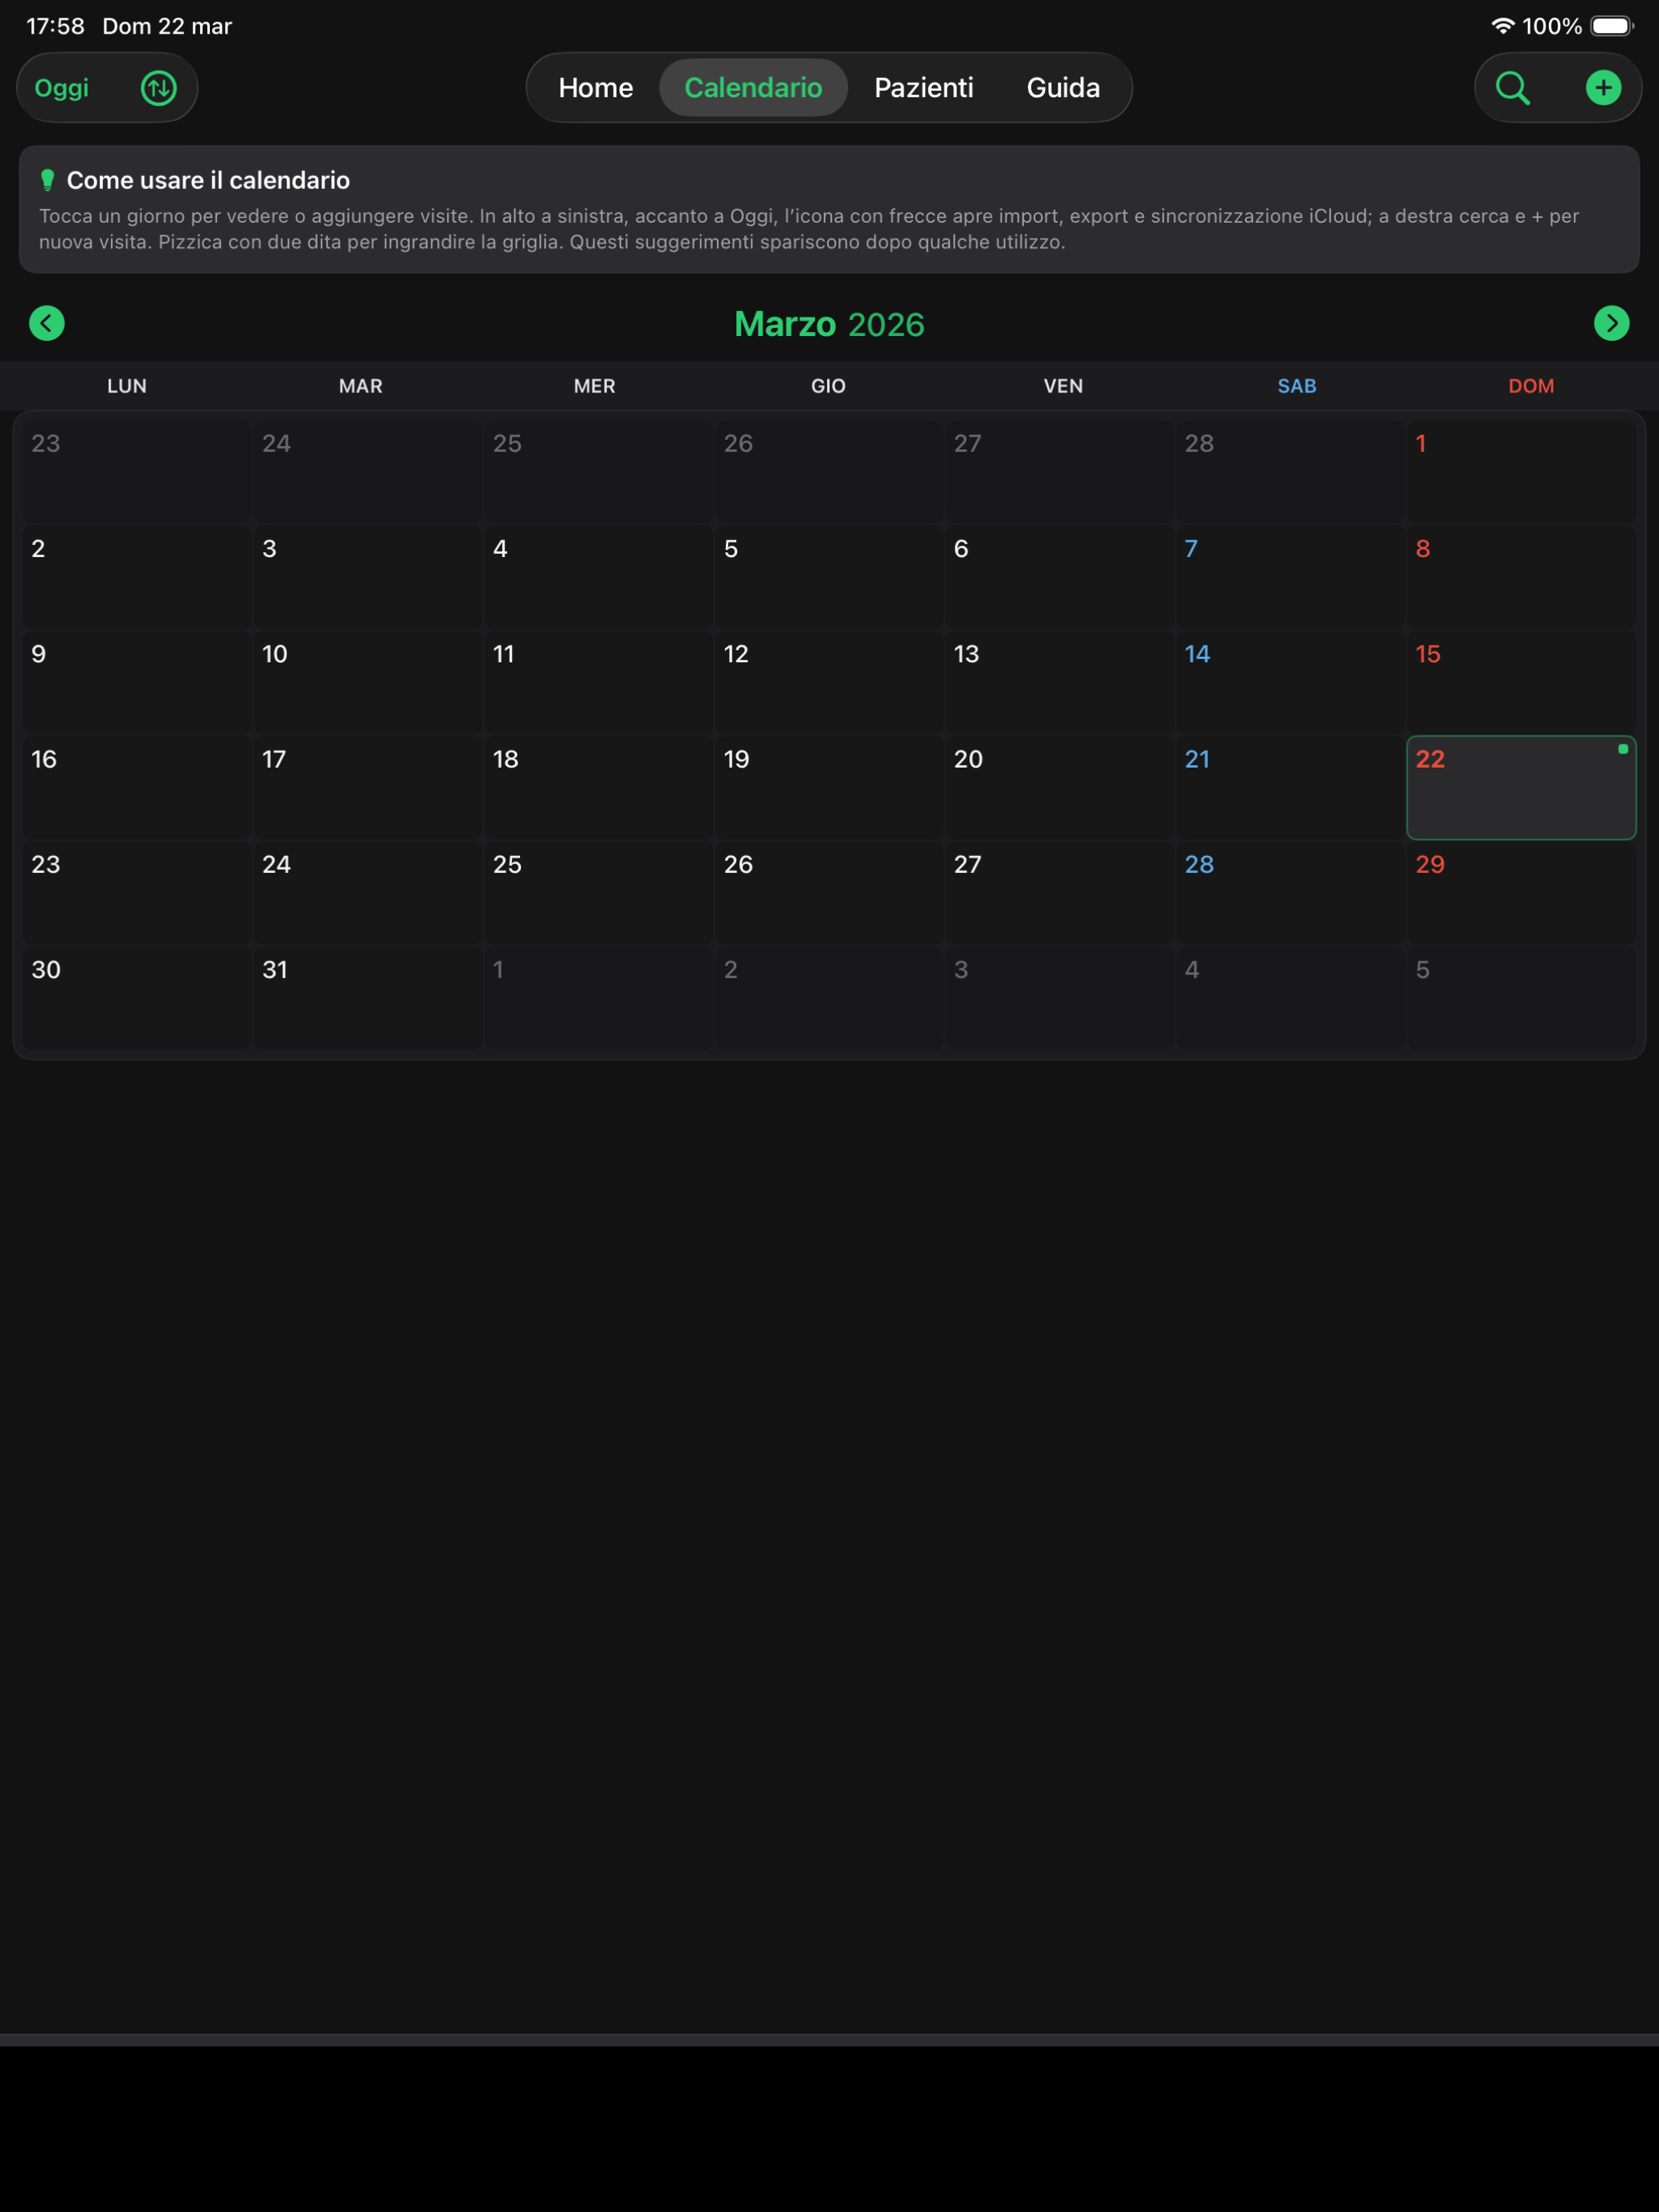This screenshot has width=1659, height=2212.
Task: Select Tuesday March 3
Action: pos(367,577)
